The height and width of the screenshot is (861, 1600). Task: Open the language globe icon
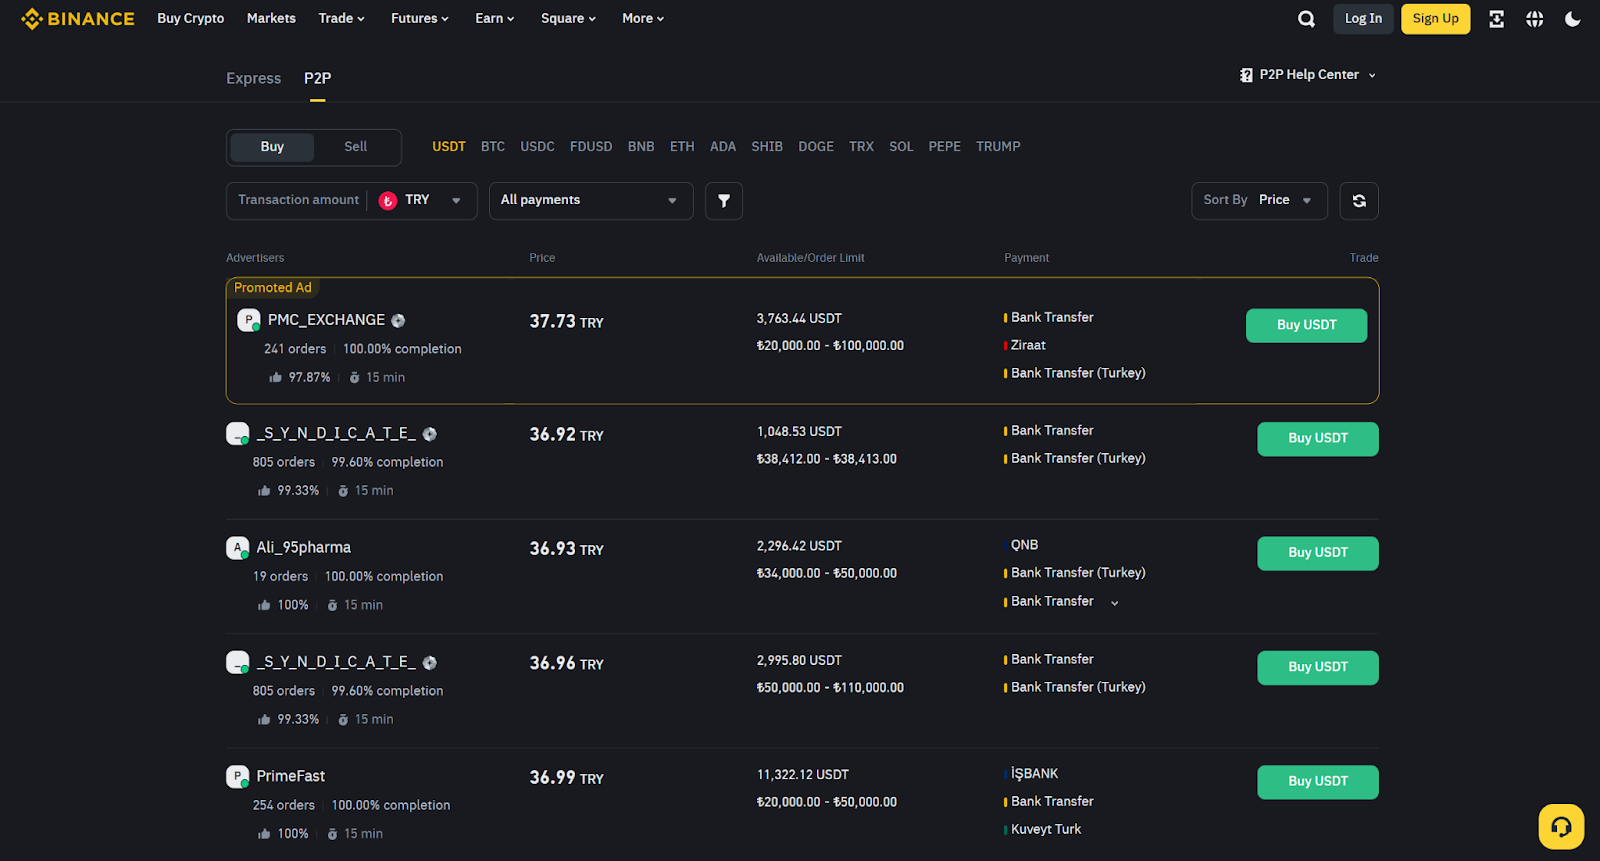click(x=1534, y=19)
